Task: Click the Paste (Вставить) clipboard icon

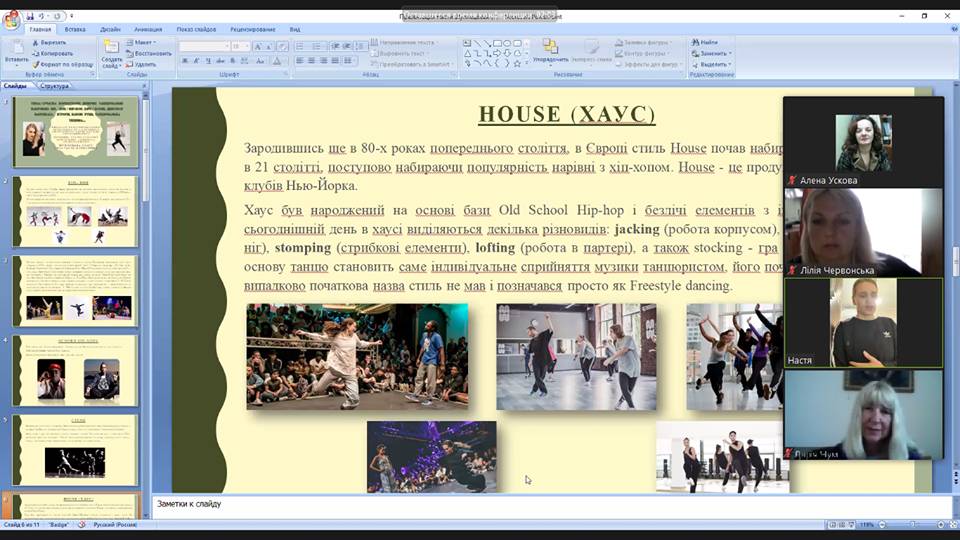Action: (16, 49)
